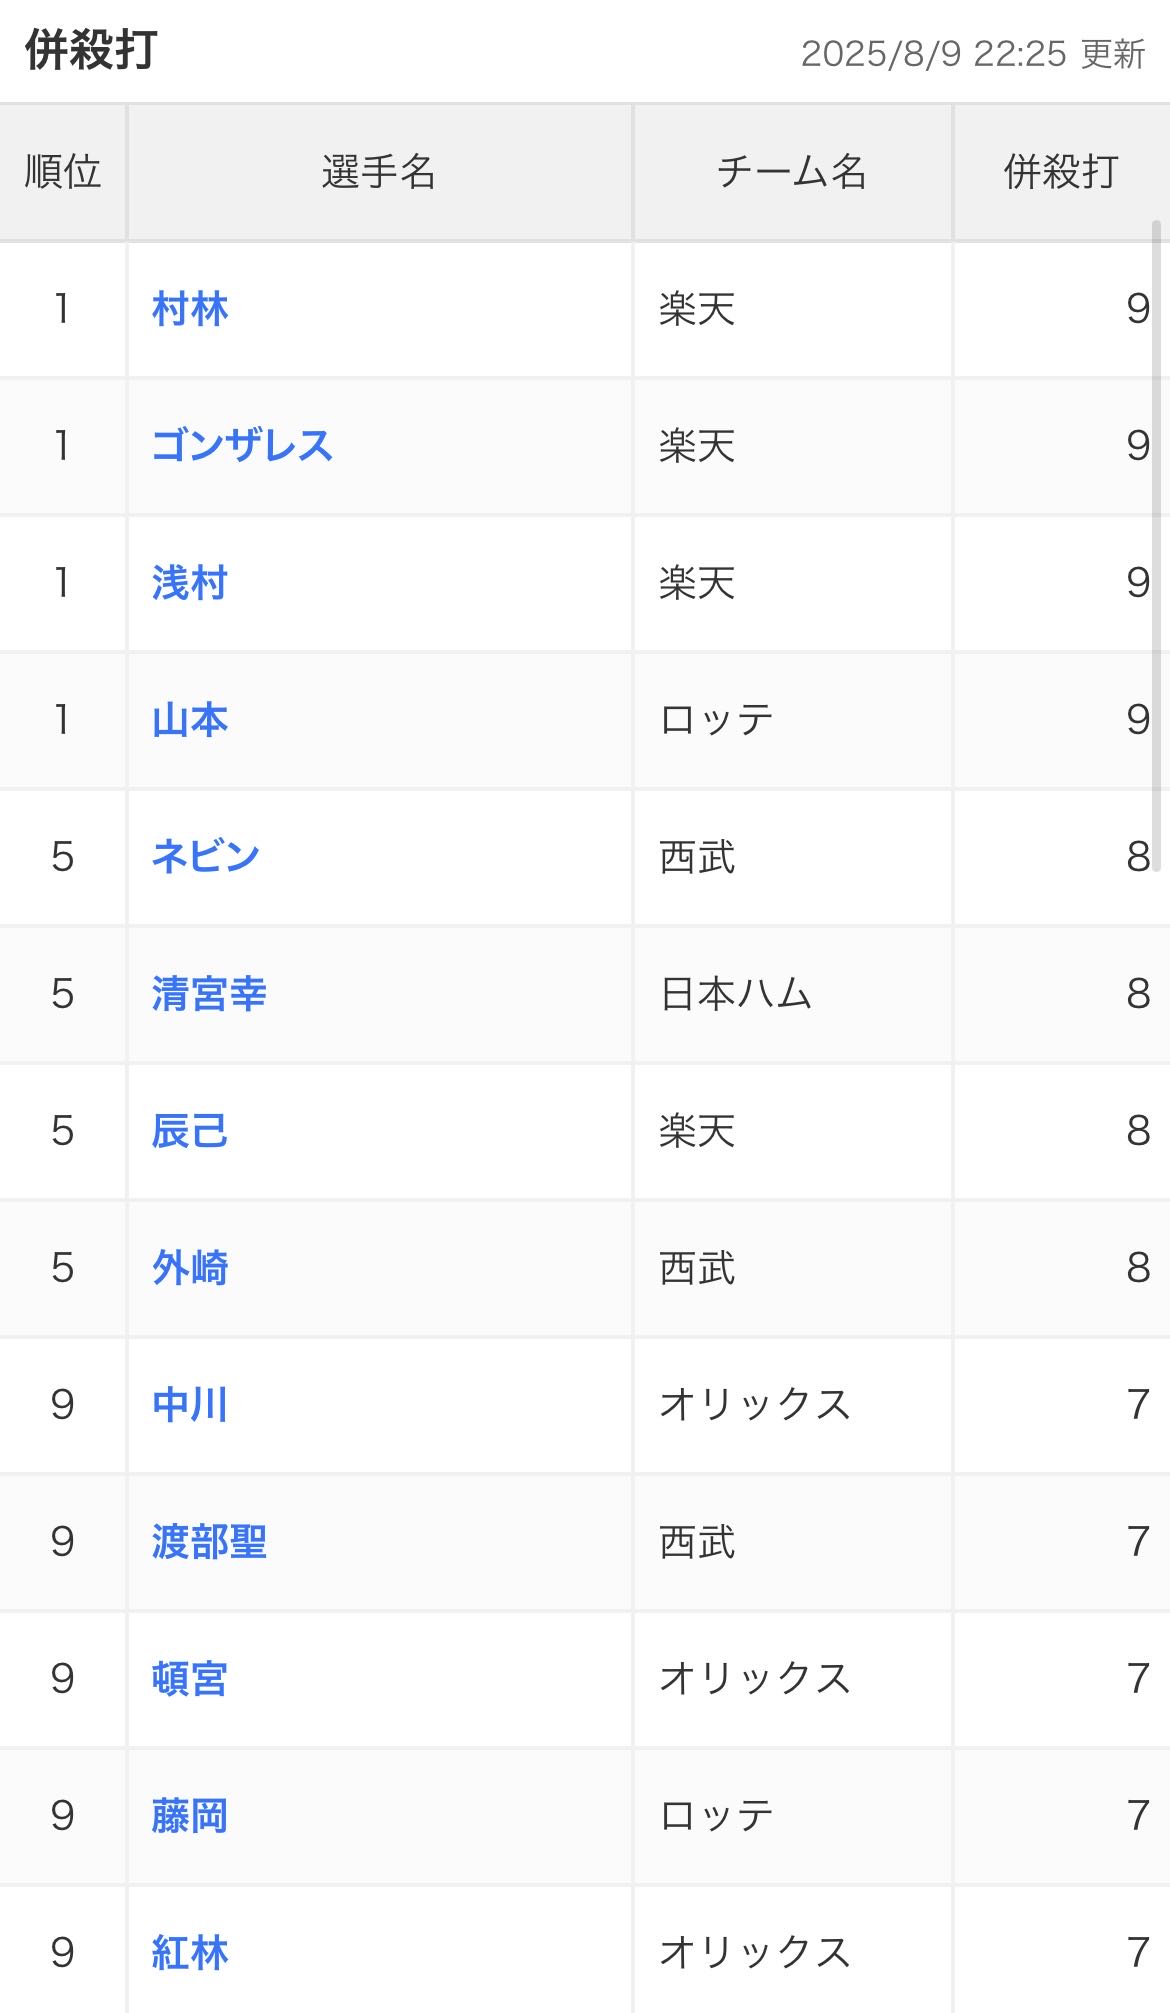Screen dimensions: 1170x2013
Task: Open player link 浅村
Action: [190, 583]
